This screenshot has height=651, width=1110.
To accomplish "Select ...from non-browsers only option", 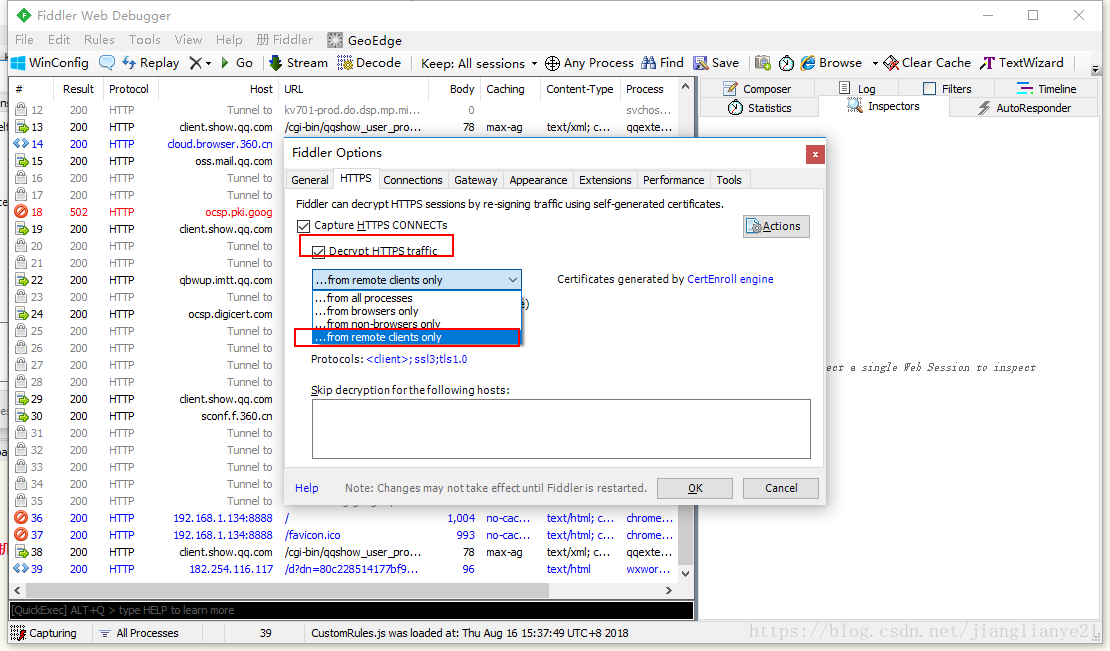I will [416, 324].
